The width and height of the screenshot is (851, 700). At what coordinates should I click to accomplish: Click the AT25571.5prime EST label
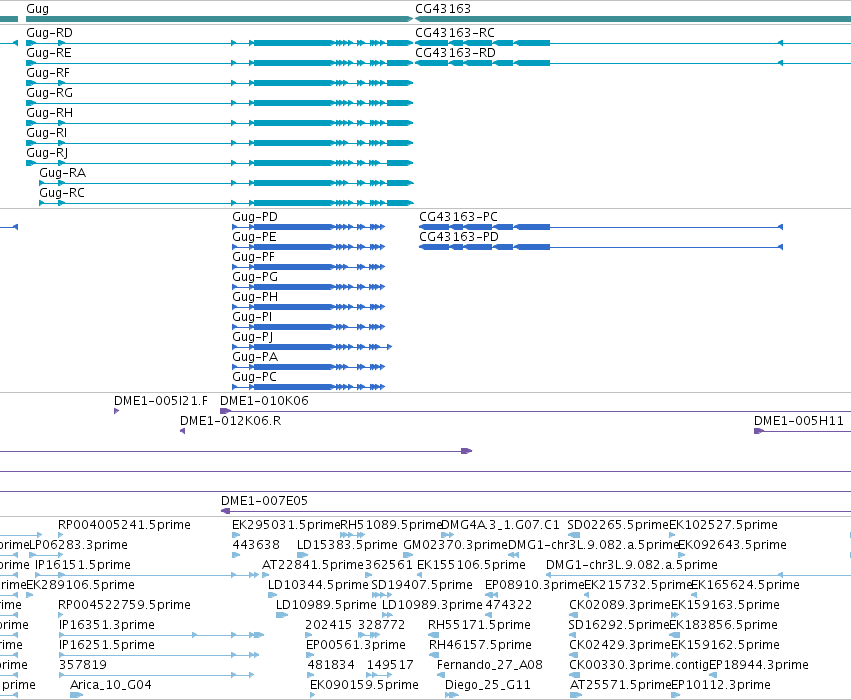pyautogui.click(x=620, y=685)
